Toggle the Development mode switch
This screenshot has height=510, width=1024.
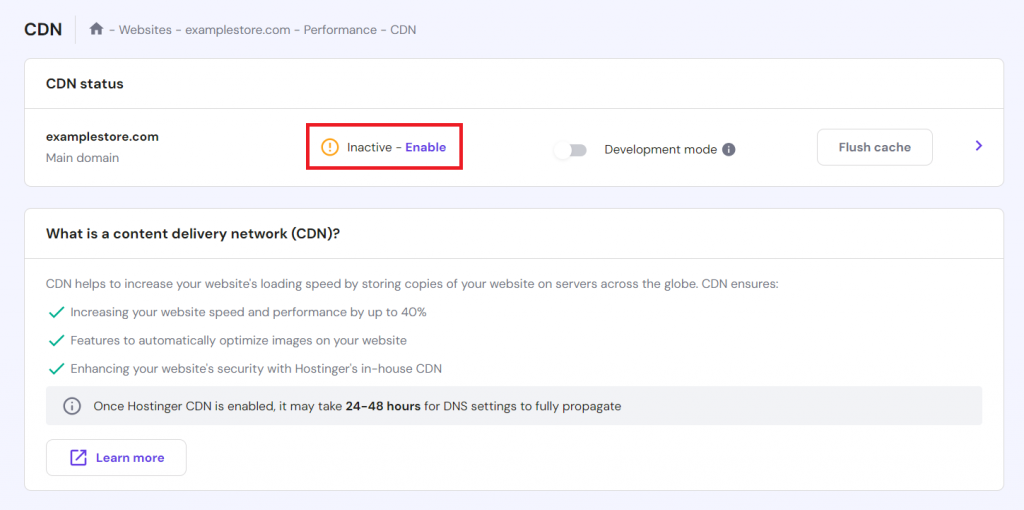[571, 150]
